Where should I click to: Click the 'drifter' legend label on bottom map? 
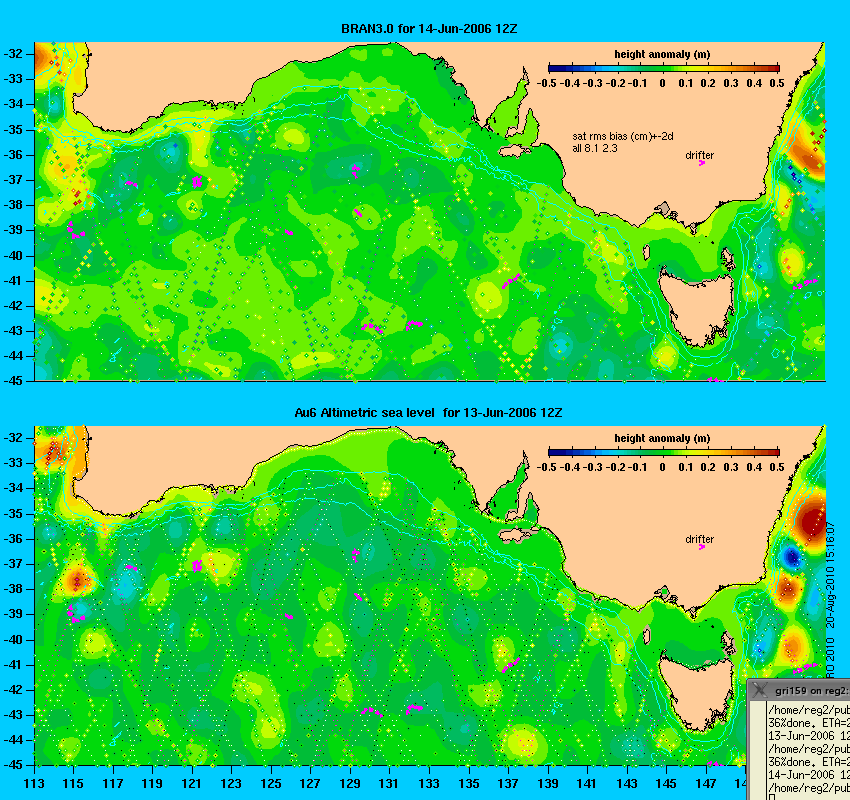coord(699,539)
